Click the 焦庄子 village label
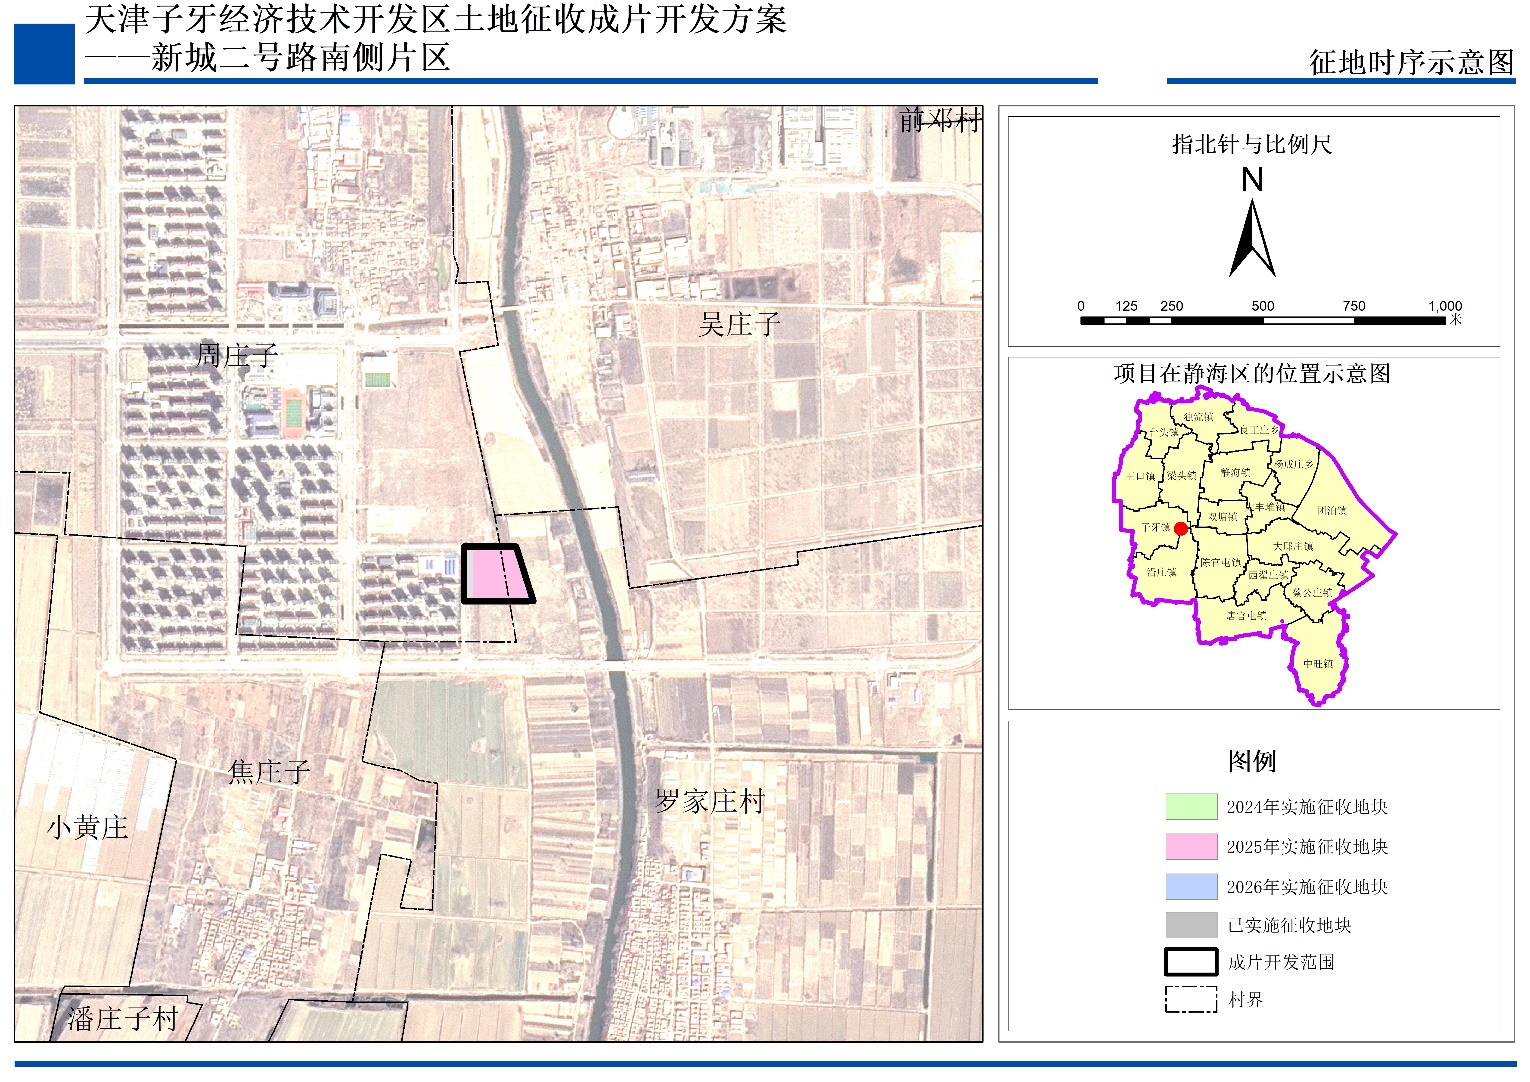 coord(269,772)
